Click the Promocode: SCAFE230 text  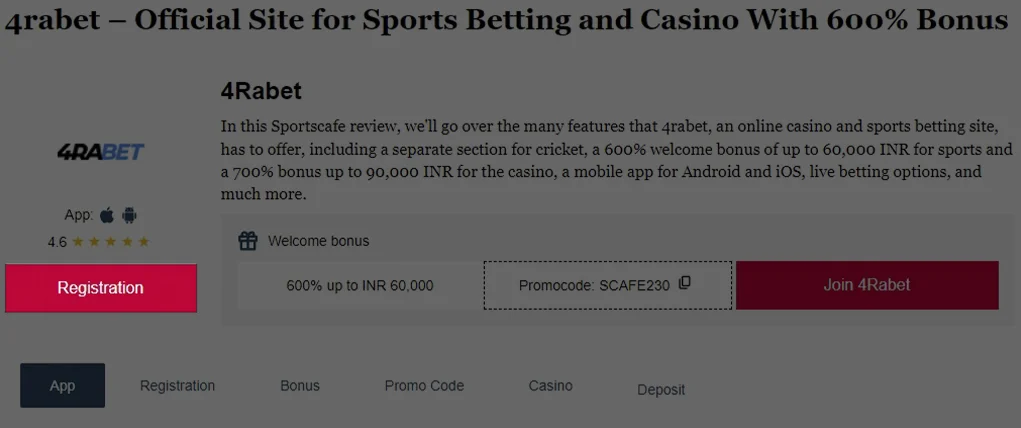594,286
